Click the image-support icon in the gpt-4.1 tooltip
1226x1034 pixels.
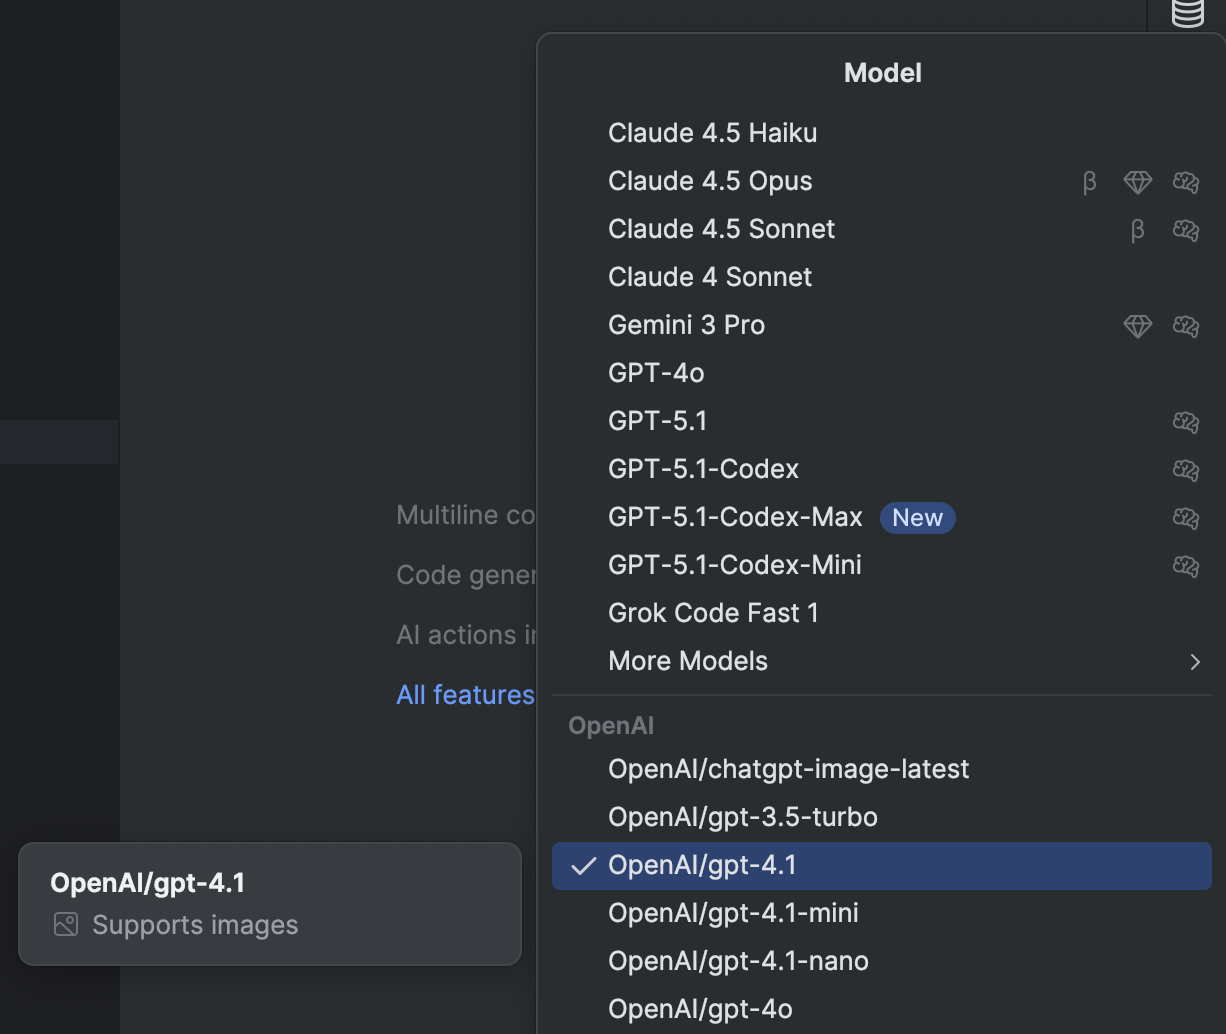pyautogui.click(x=65, y=924)
